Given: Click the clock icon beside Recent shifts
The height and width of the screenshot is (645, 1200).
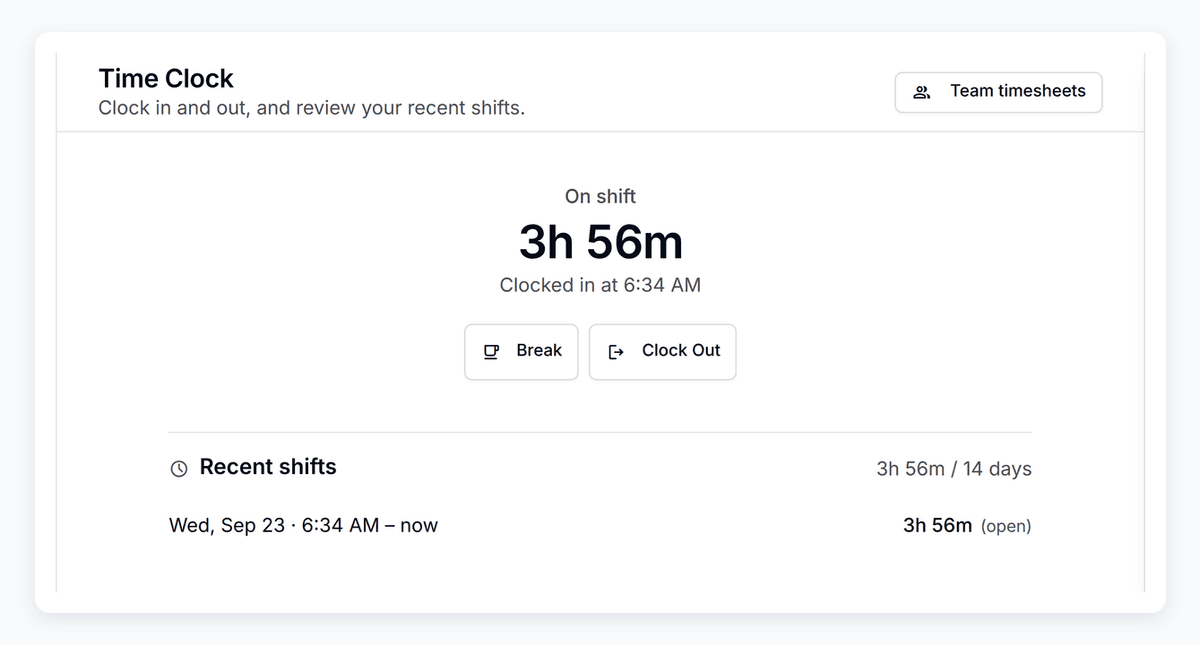Looking at the screenshot, I should [x=179, y=468].
